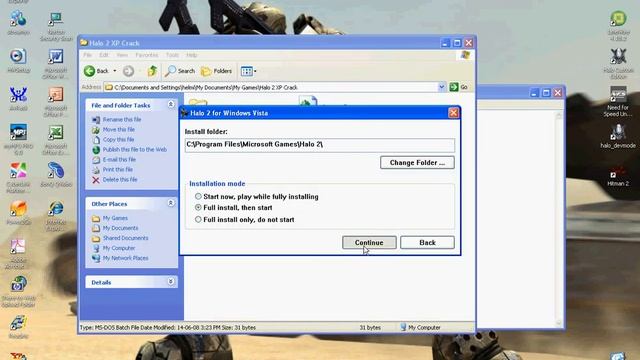
Task: Open the Microsoft Office PowerPoint desktop shortcut
Action: click(56, 102)
